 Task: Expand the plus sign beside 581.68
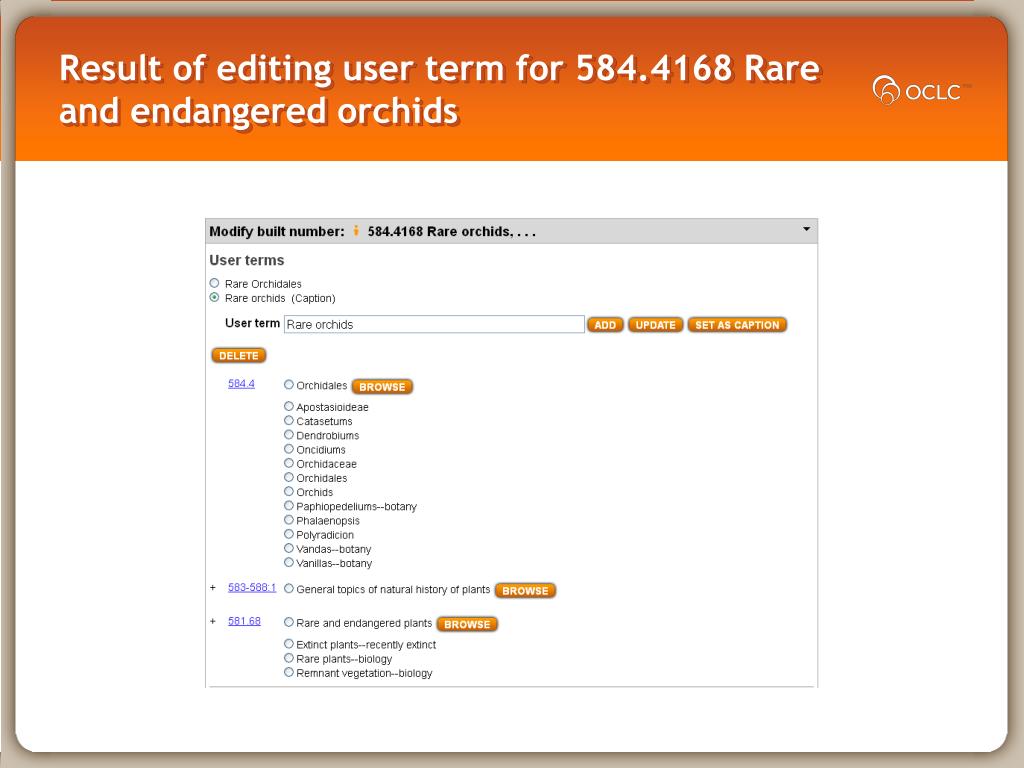213,621
